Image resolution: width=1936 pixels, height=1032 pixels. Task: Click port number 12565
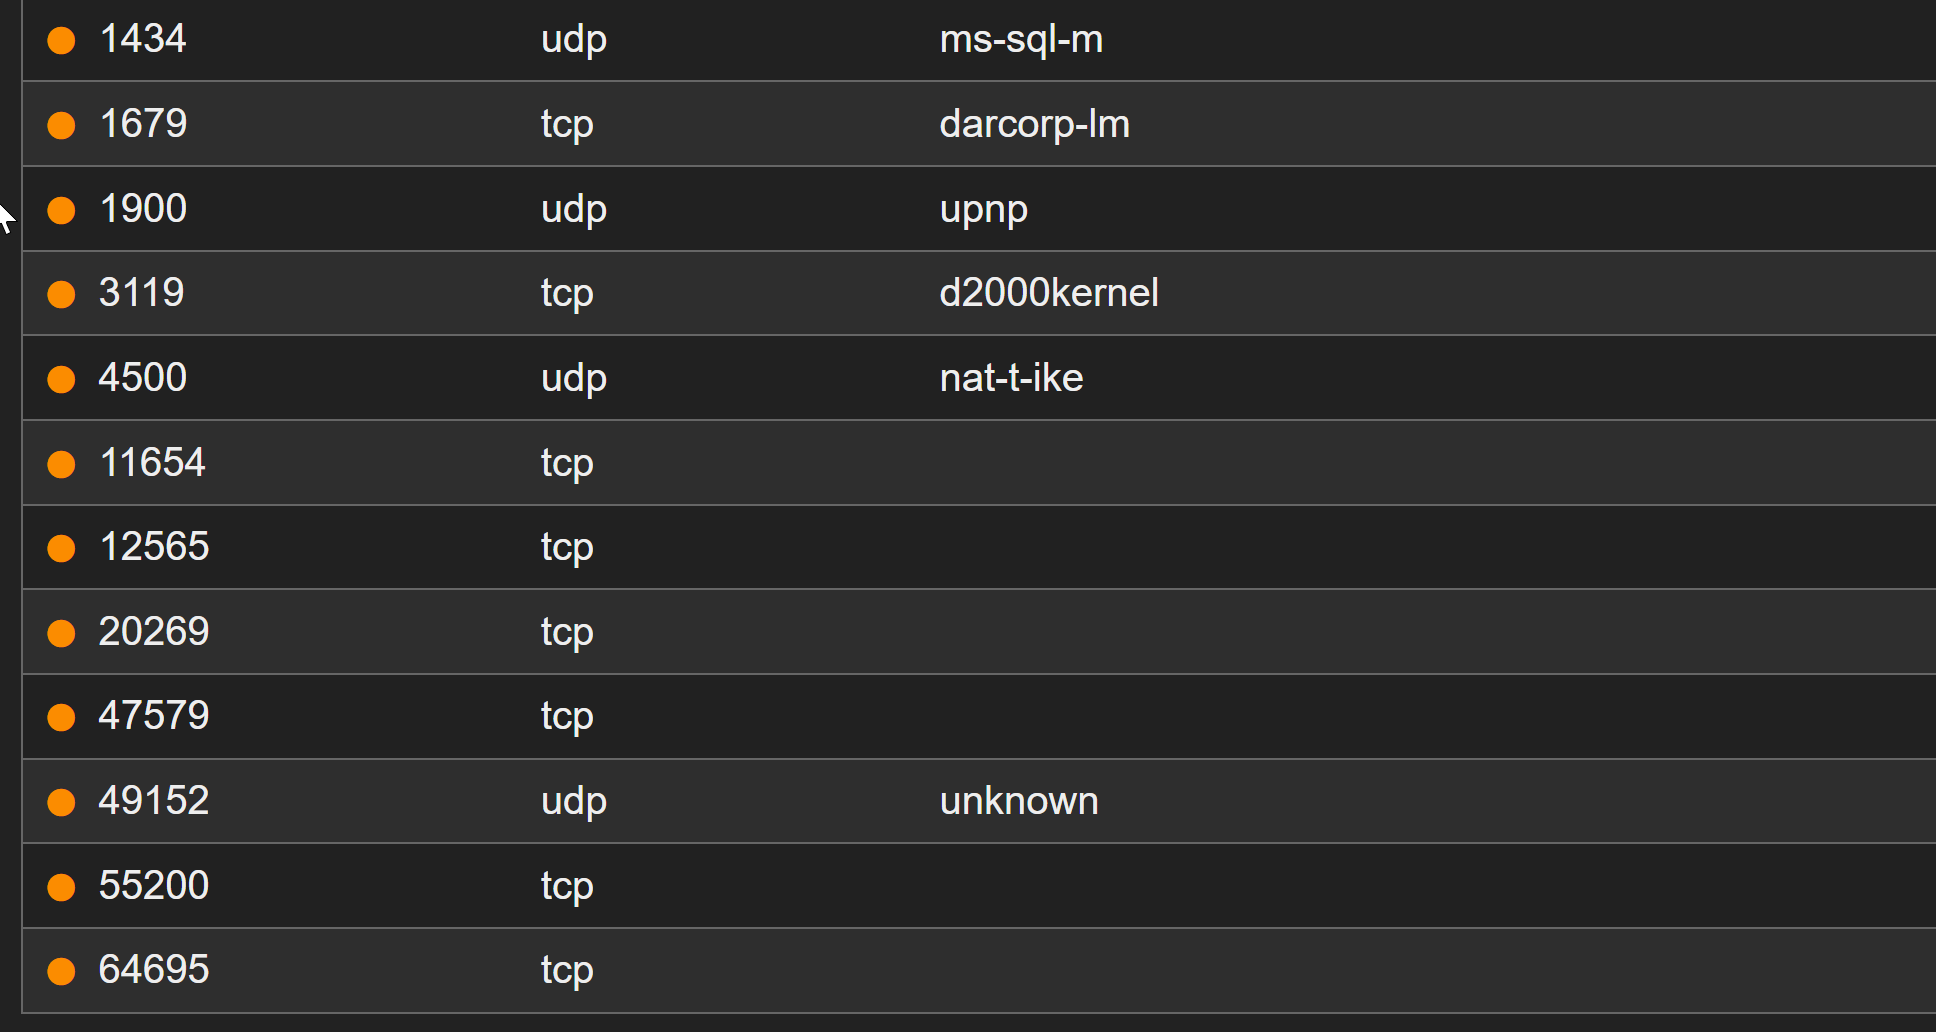pos(154,547)
